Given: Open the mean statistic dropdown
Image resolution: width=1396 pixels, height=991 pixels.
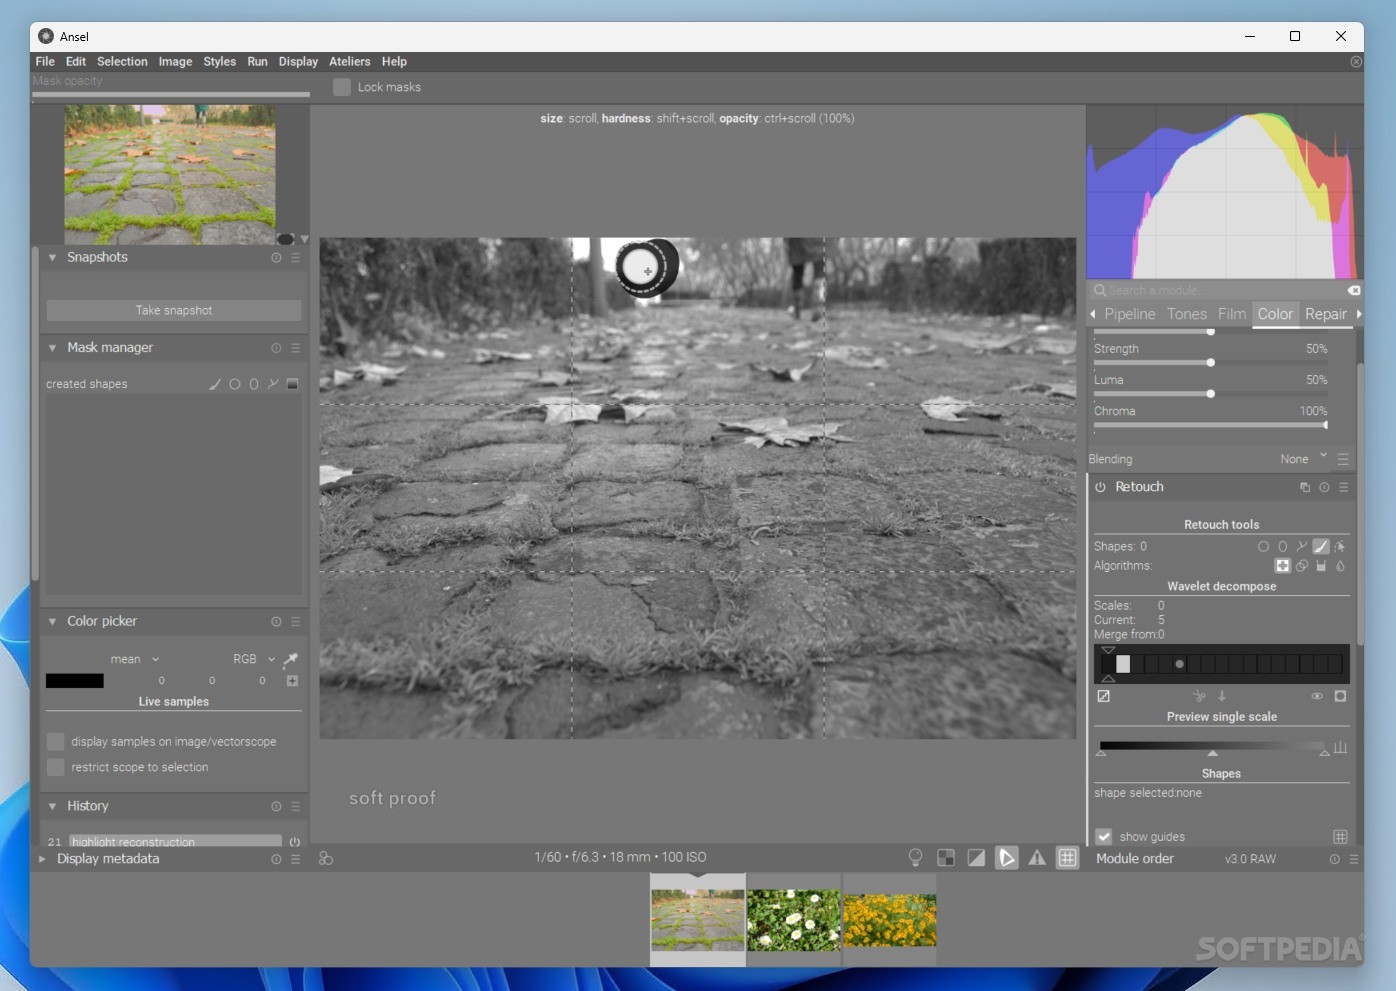Looking at the screenshot, I should (x=134, y=659).
